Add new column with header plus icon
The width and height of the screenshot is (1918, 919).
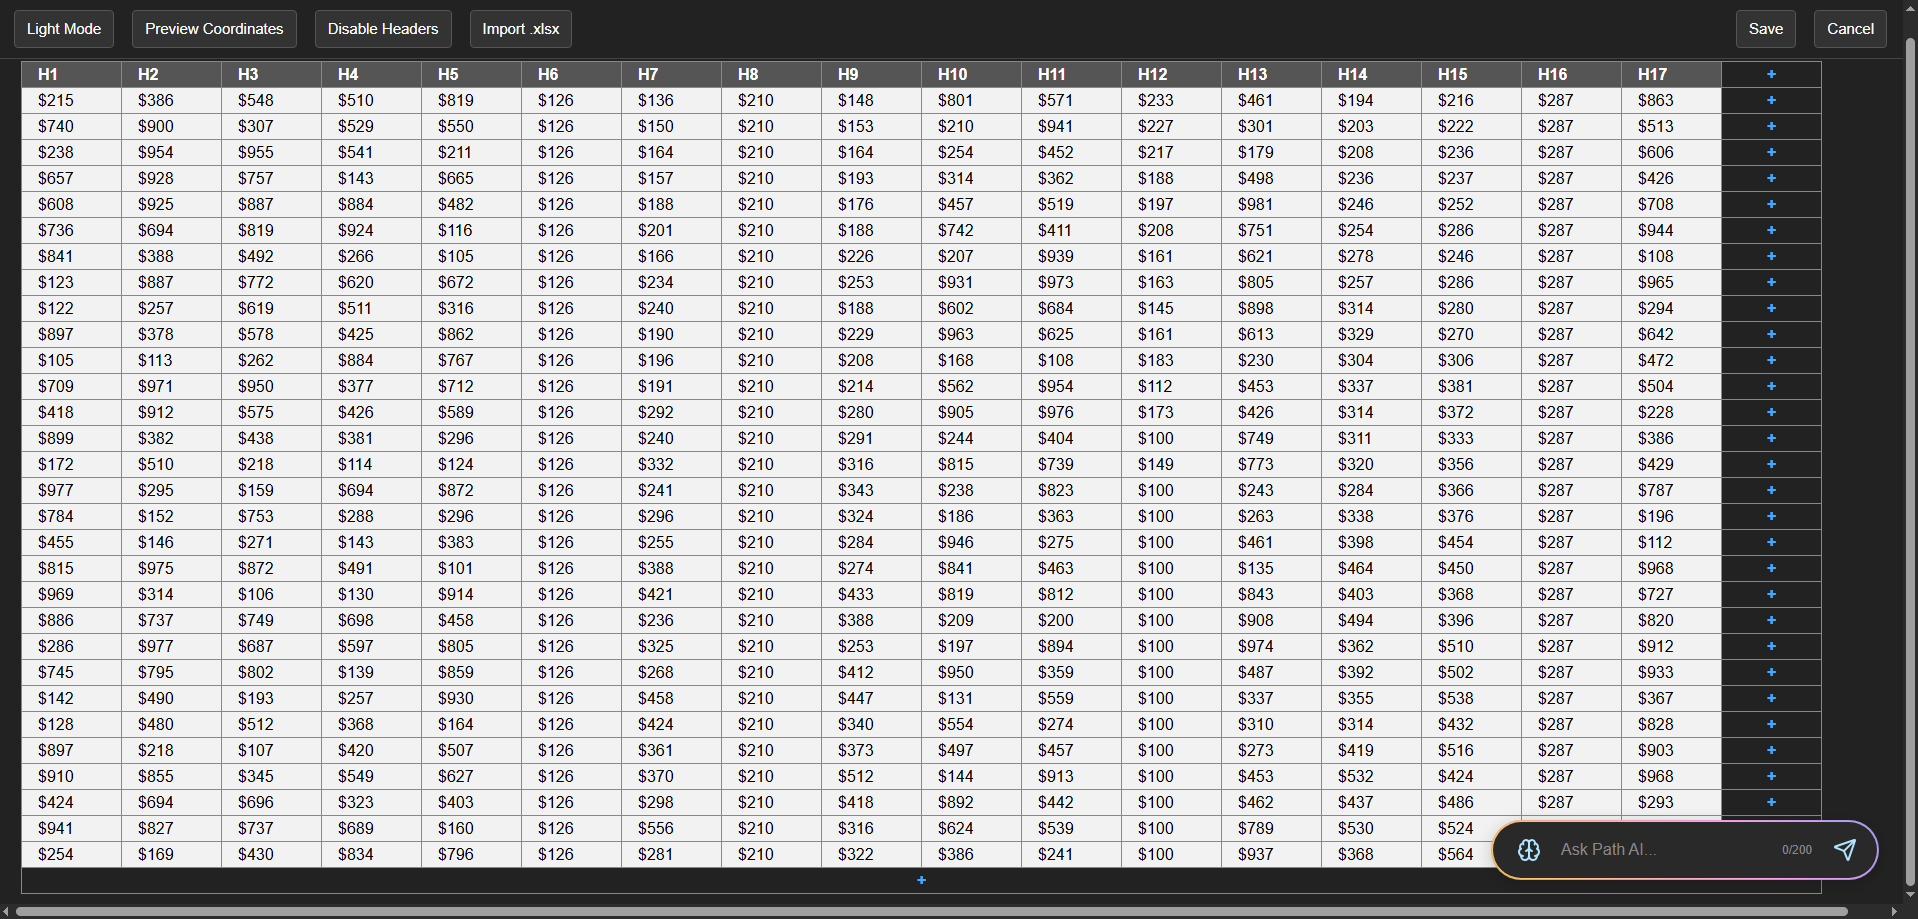[x=1771, y=74]
